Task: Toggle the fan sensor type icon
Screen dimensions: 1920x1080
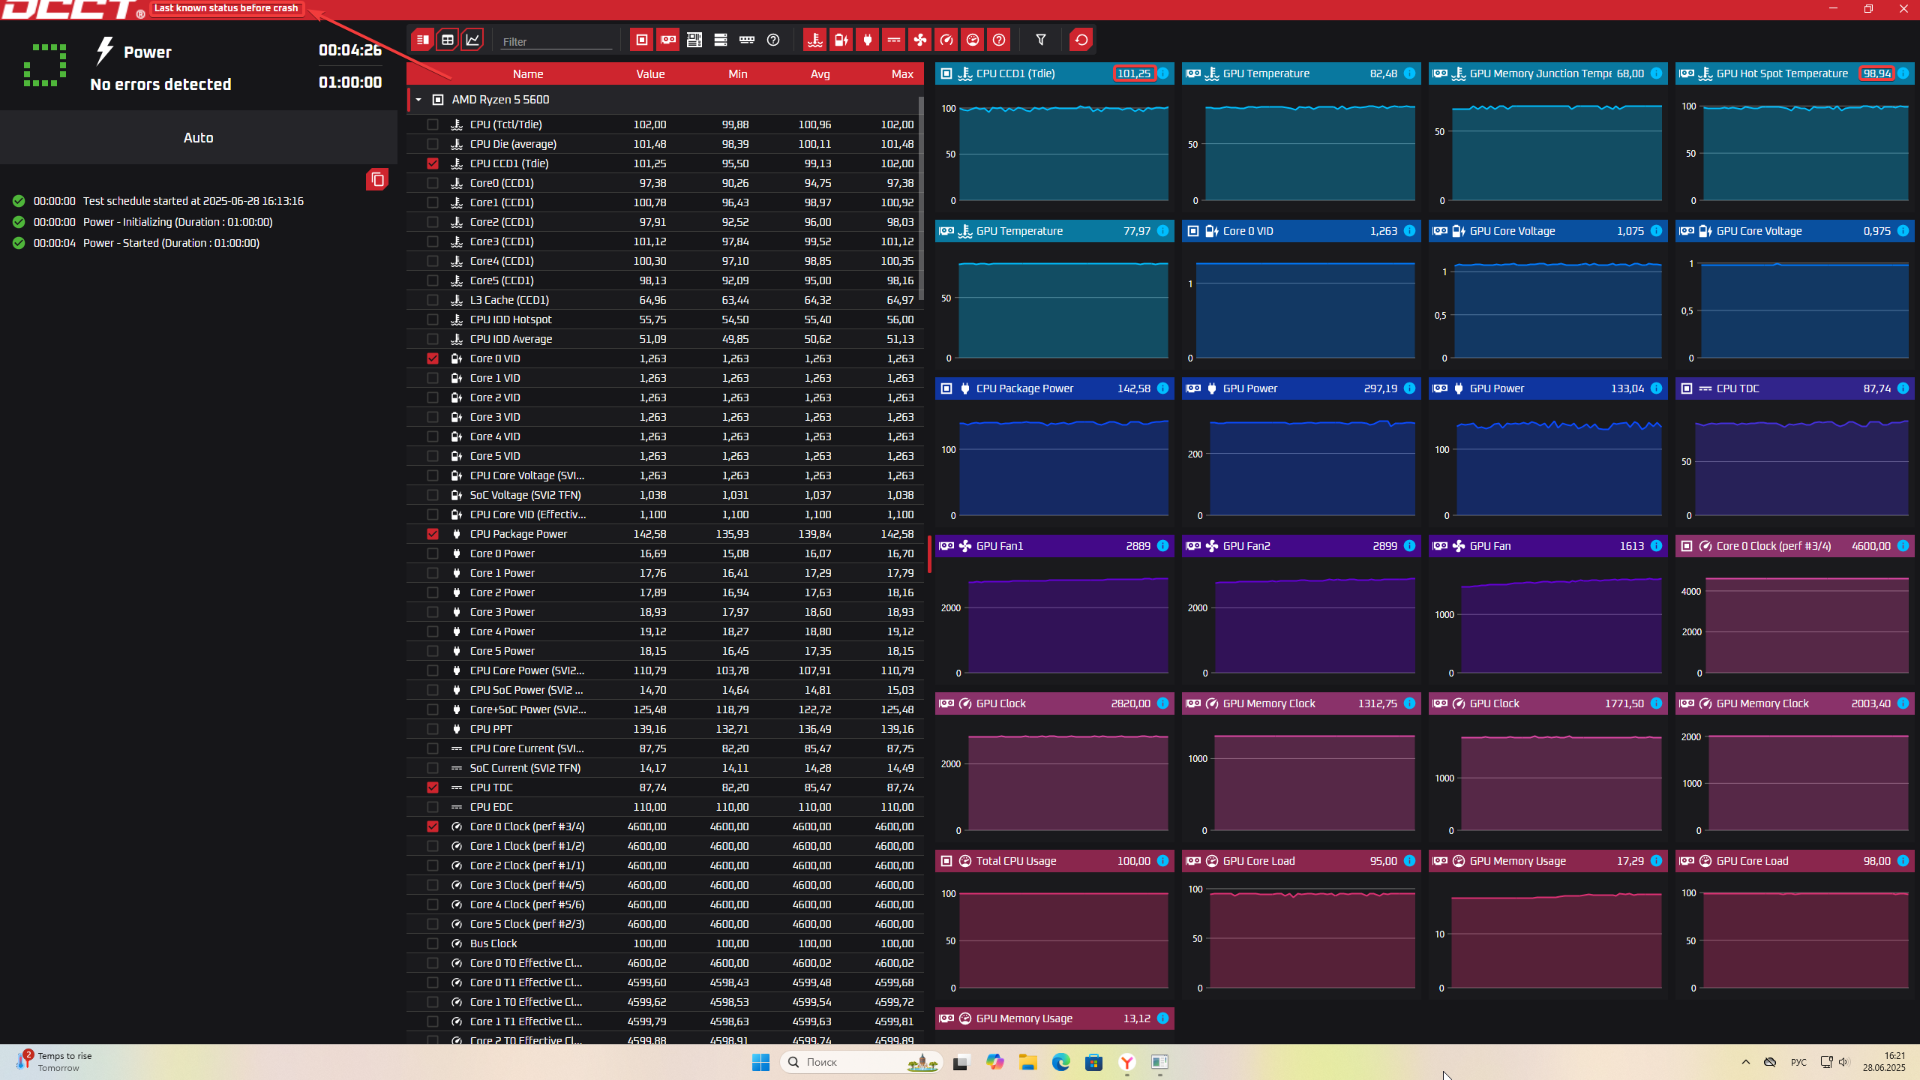Action: coord(920,40)
